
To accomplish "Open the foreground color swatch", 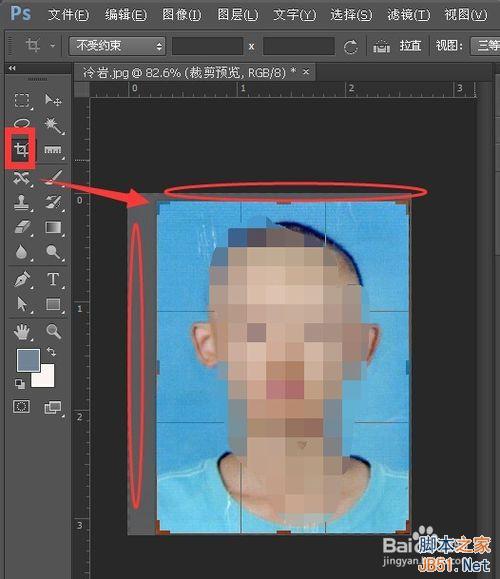I will point(28,360).
